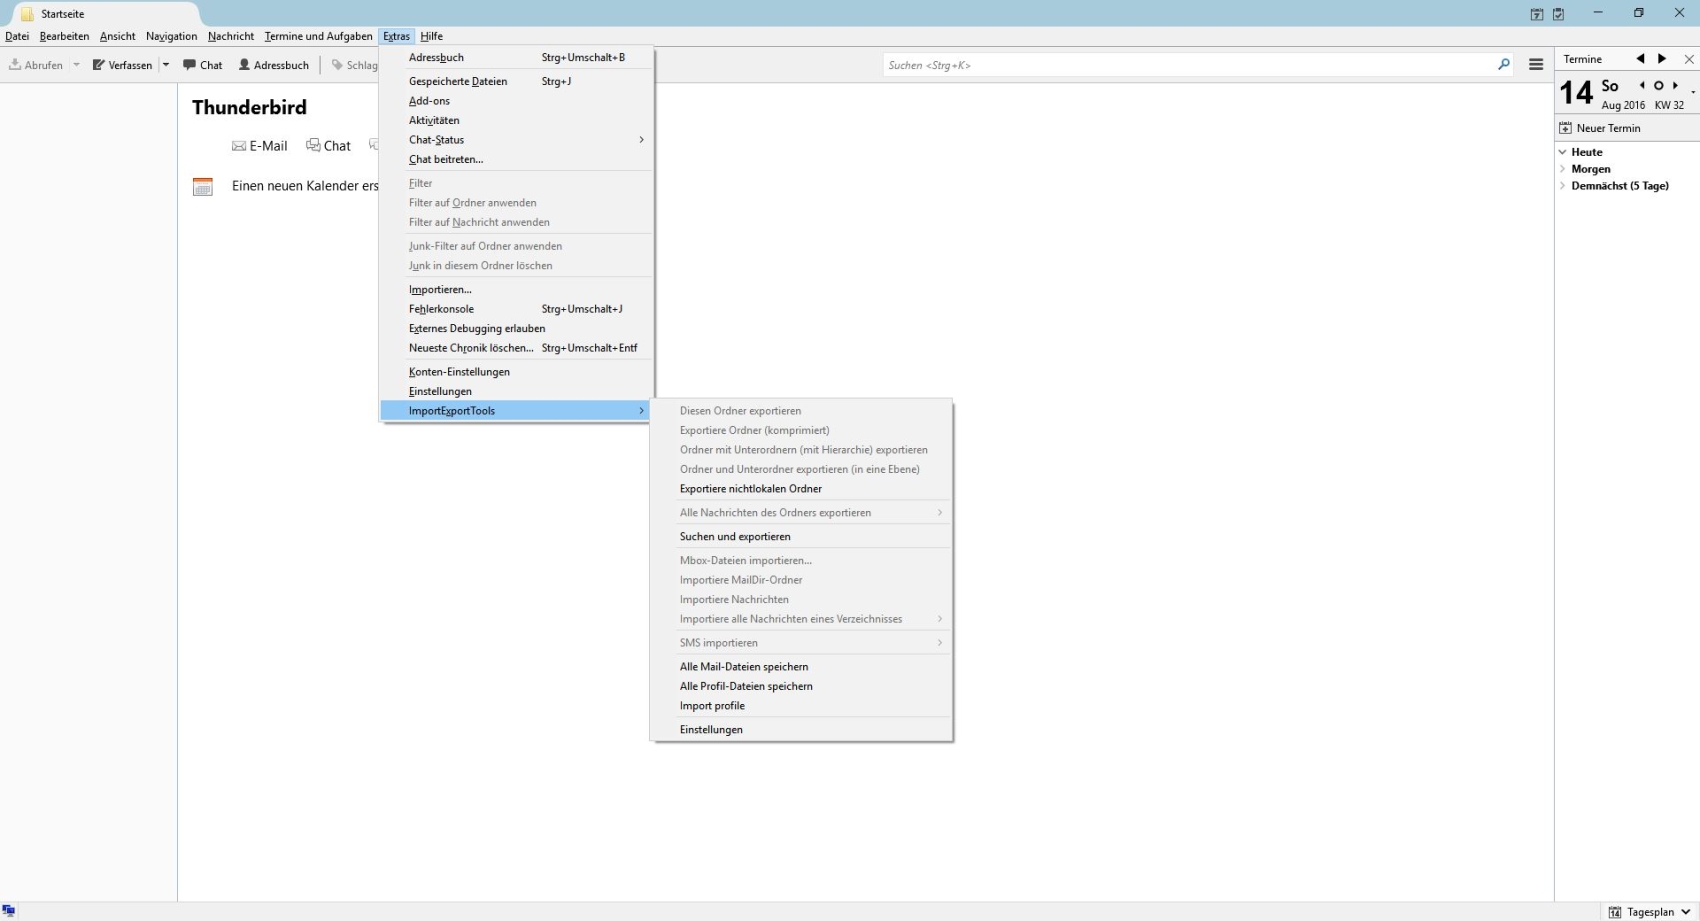Click the highlighted ImportExportTools menu entry
The image size is (1700, 921).
pos(516,411)
